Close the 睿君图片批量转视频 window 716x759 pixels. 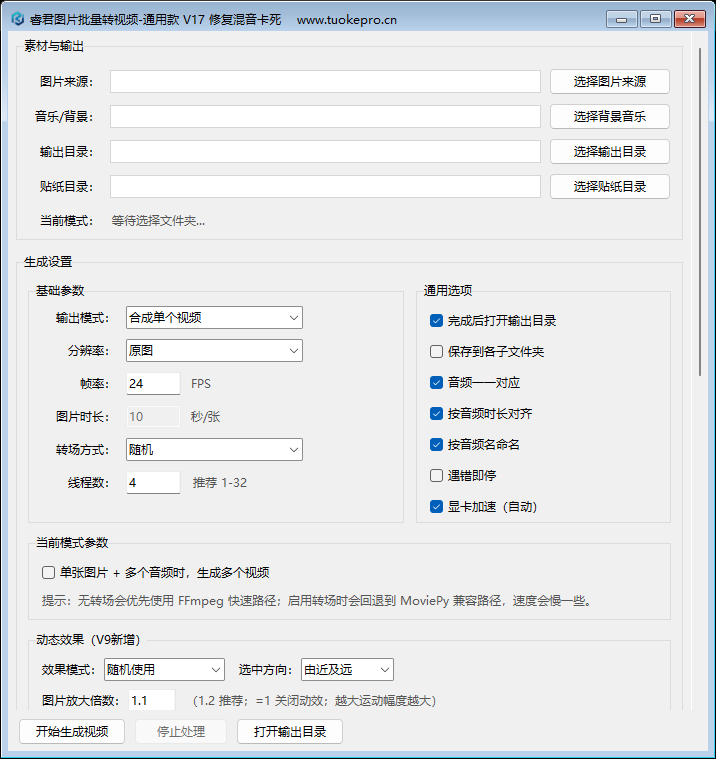(690, 19)
